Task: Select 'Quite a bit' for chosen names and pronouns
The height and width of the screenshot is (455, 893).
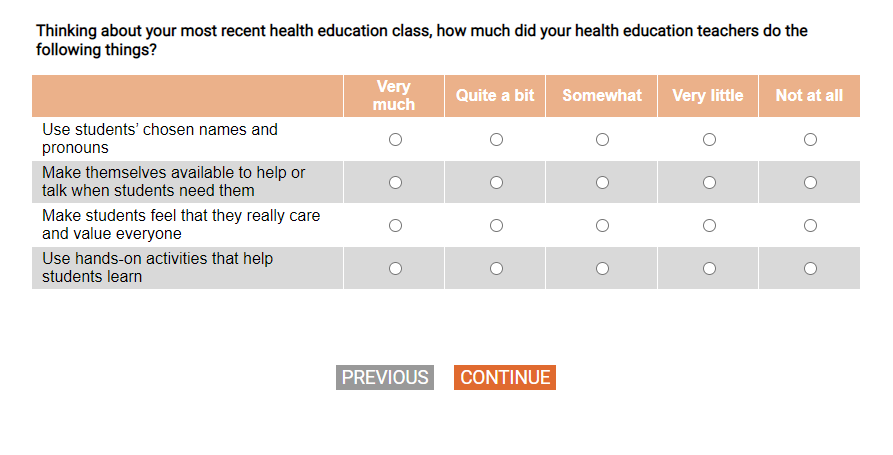Action: [x=496, y=140]
